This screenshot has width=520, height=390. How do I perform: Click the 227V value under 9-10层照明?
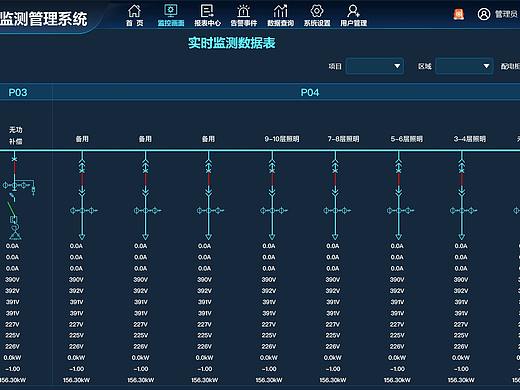point(269,324)
